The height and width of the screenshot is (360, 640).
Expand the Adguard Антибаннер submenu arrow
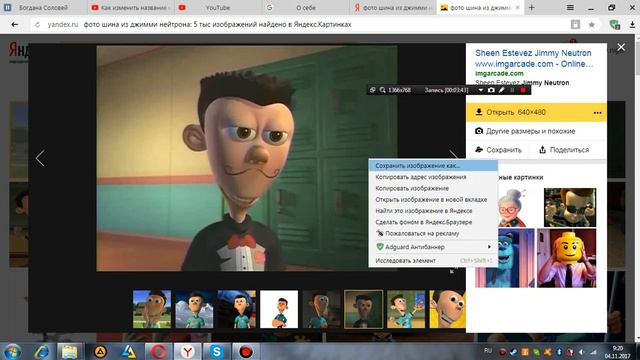click(x=489, y=247)
